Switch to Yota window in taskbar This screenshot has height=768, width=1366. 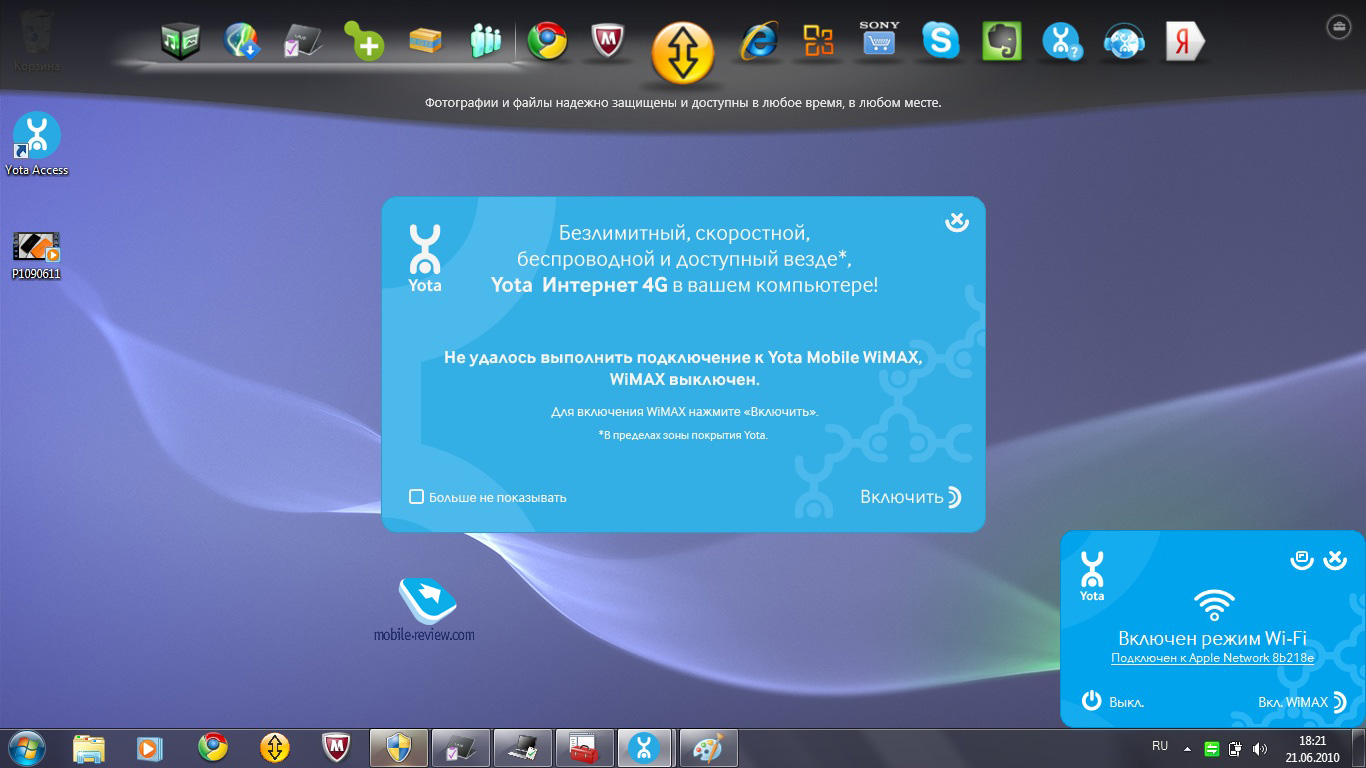(645, 747)
